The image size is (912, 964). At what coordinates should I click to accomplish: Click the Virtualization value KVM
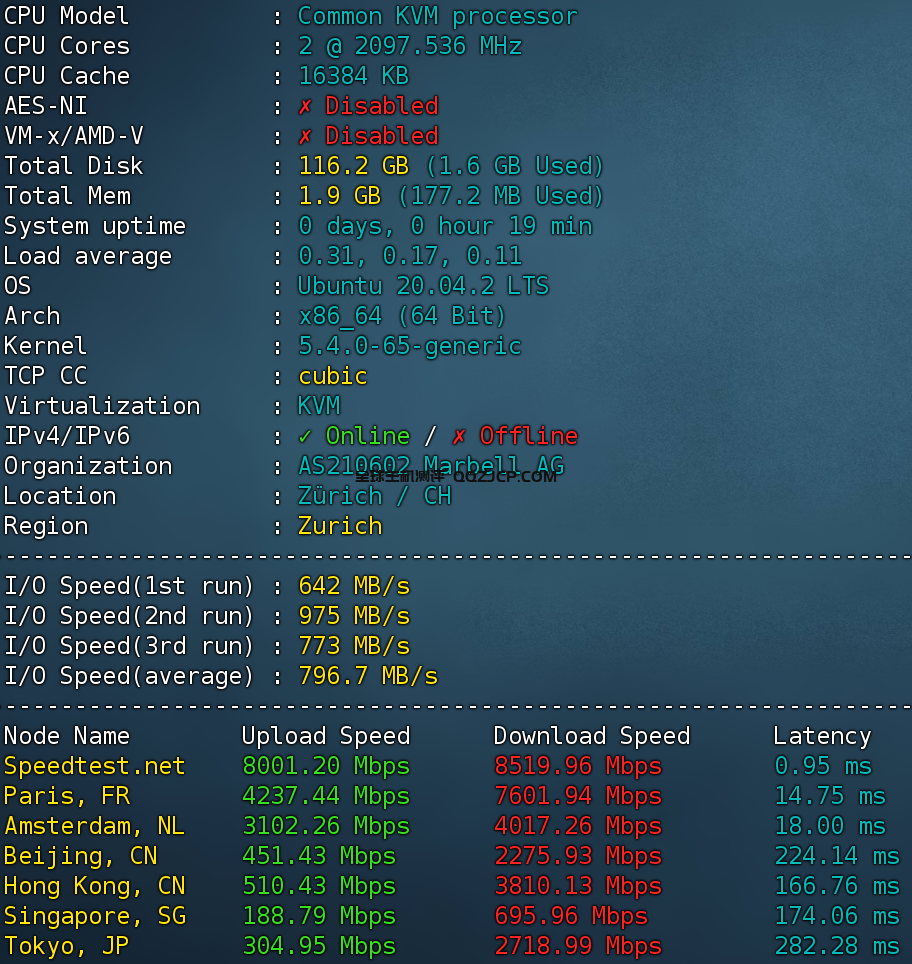[x=319, y=406]
